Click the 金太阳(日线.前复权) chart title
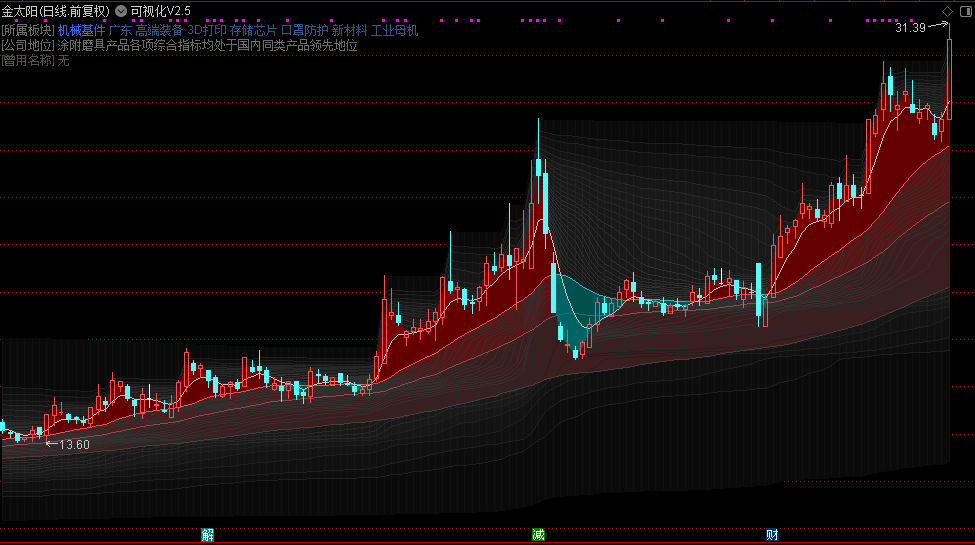The image size is (975, 545). 56,11
